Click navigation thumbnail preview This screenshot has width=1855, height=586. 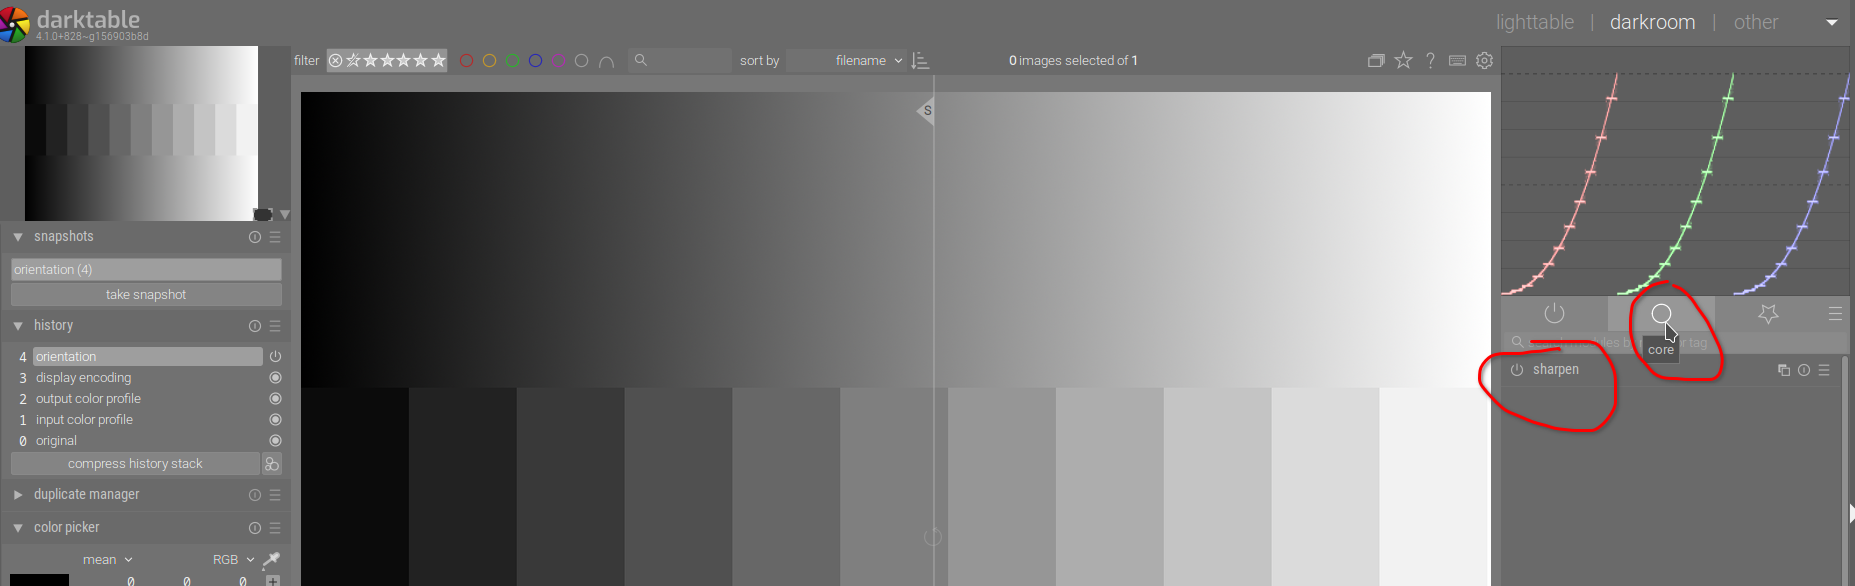coord(141,133)
